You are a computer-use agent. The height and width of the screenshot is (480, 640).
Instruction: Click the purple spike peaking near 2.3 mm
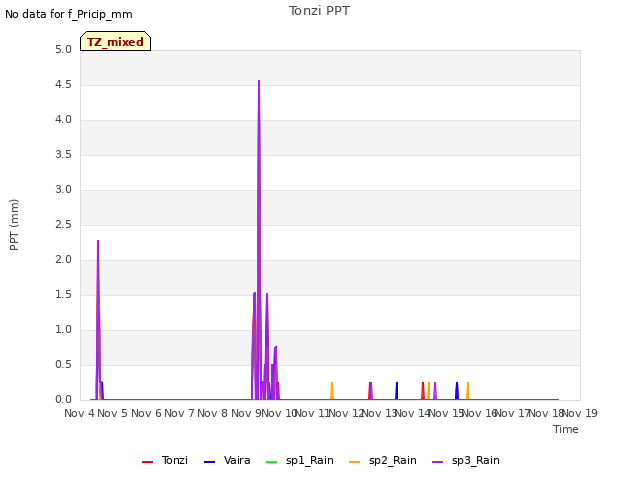pyautogui.click(x=98, y=242)
